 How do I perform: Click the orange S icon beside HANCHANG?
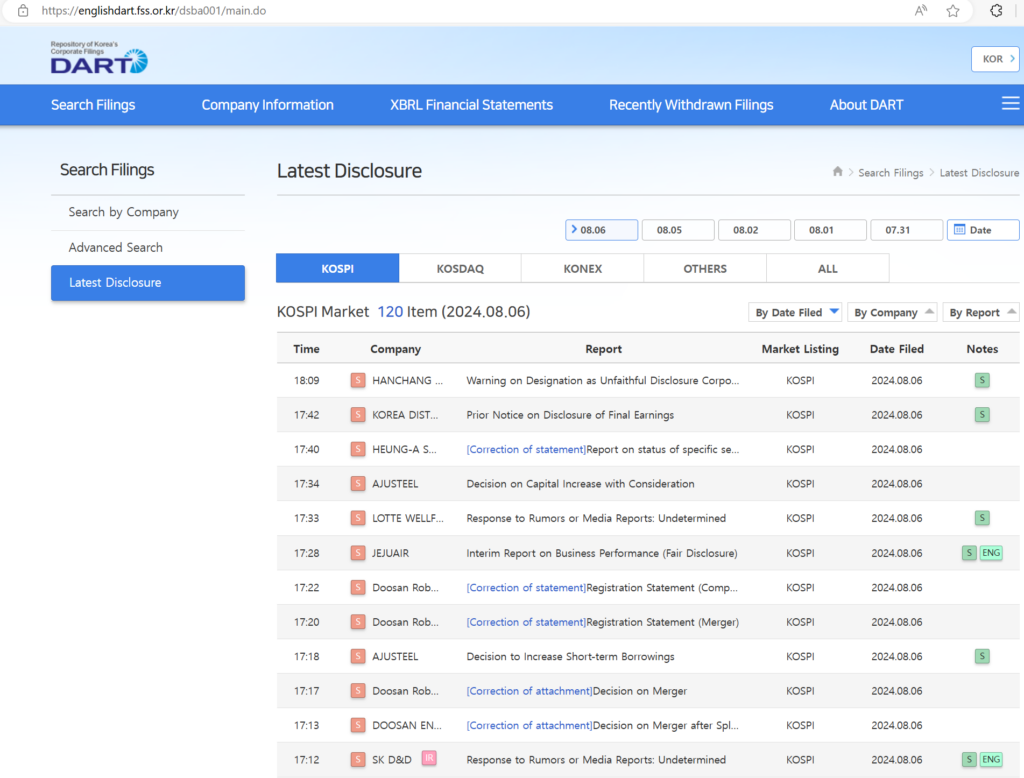point(358,380)
